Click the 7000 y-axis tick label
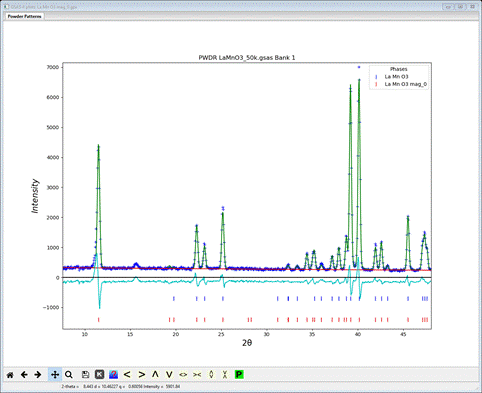482x393 pixels. tap(53, 67)
